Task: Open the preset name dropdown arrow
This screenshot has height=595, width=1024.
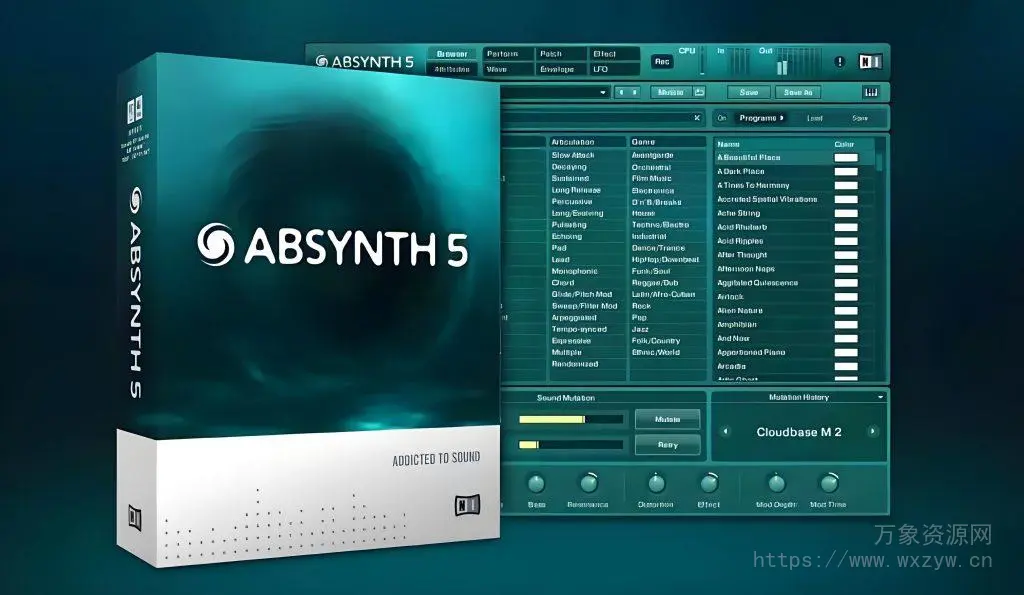Action: coord(605,92)
